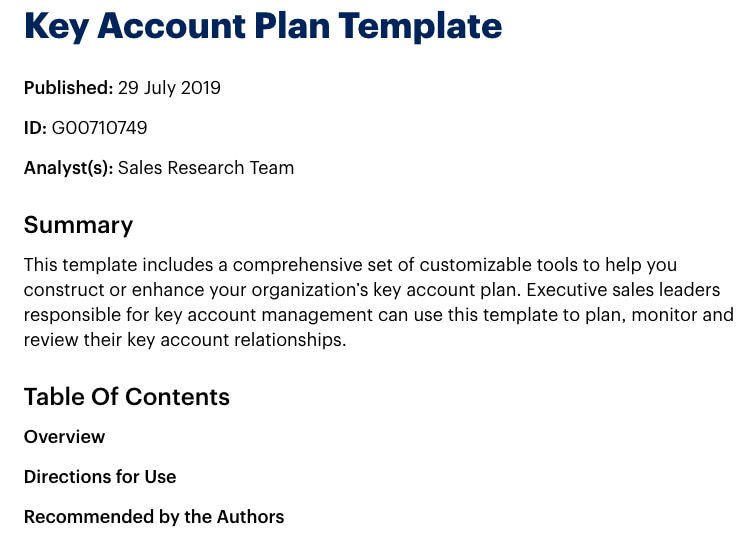
Task: Click the Key Account Plan Template title
Action: coord(263,27)
